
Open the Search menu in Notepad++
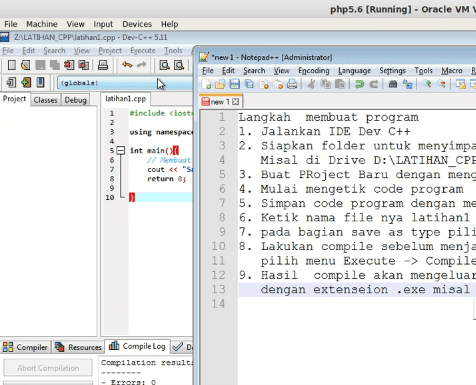[x=254, y=71]
